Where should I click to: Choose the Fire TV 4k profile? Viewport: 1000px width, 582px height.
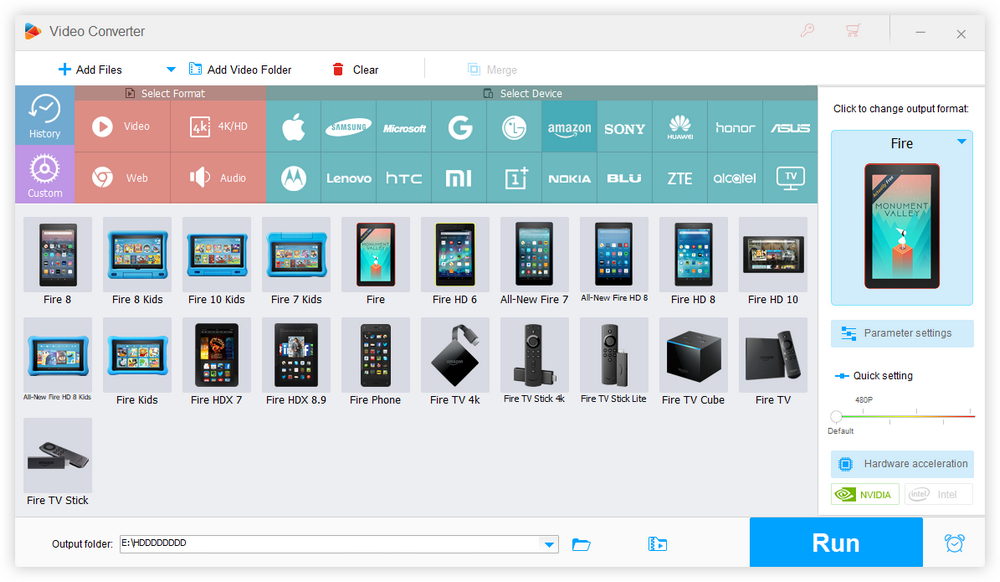pyautogui.click(x=455, y=362)
